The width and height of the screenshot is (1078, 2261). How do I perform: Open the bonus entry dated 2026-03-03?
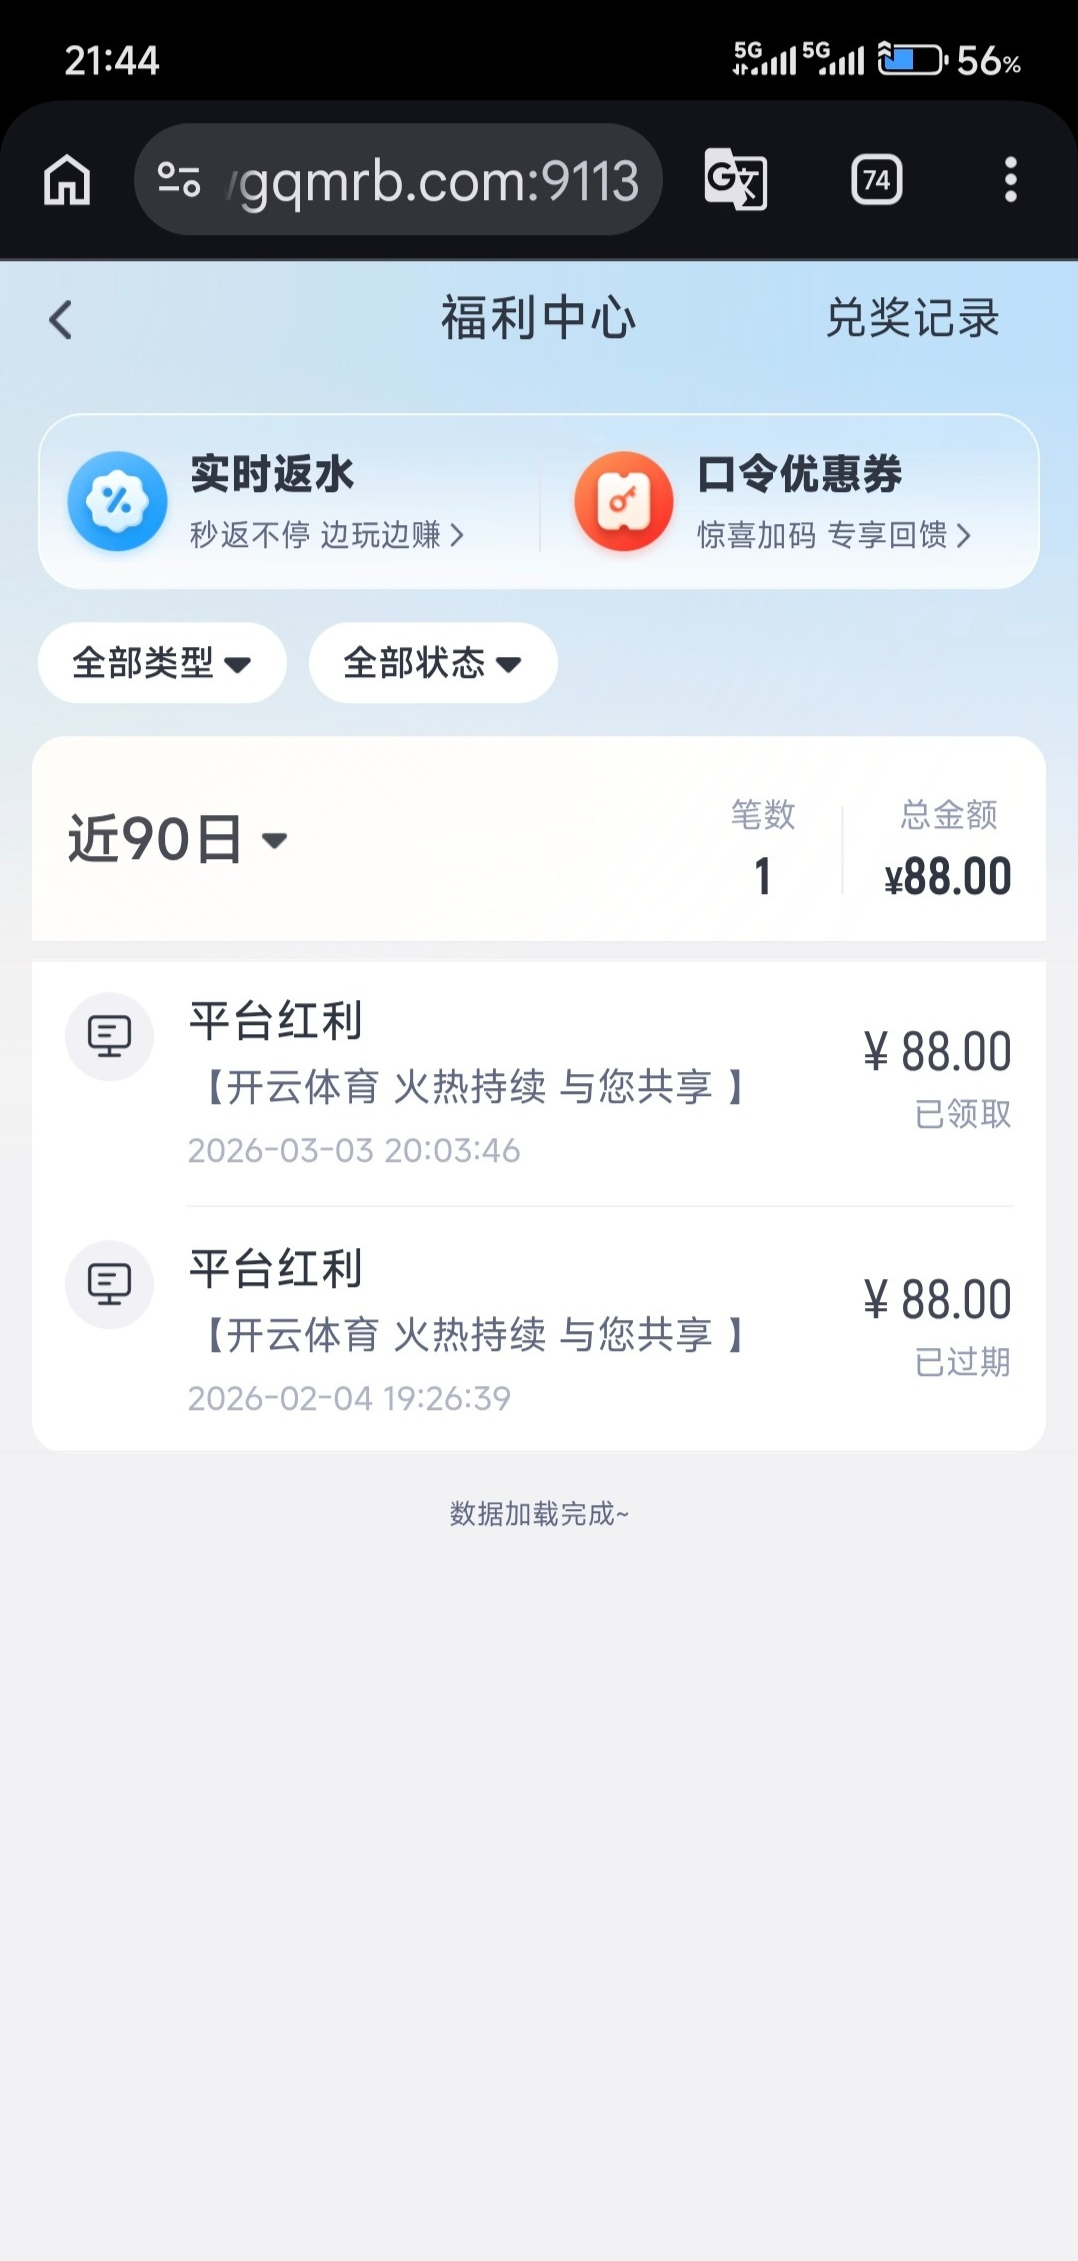(x=540, y=1084)
